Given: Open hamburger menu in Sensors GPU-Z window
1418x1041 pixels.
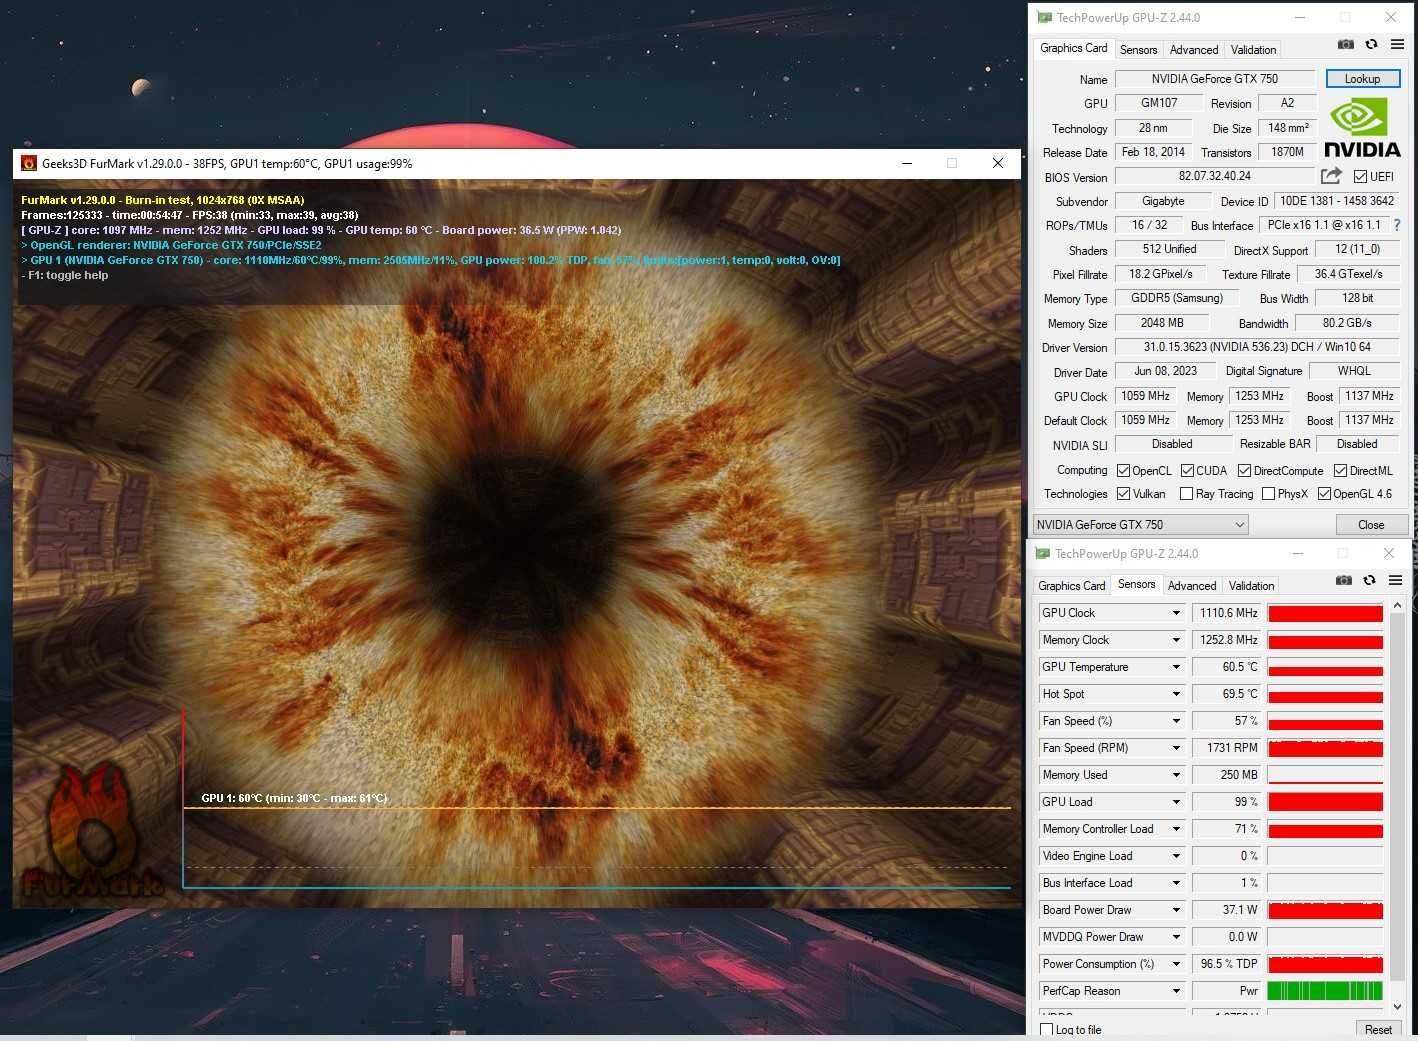Looking at the screenshot, I should coord(1395,580).
